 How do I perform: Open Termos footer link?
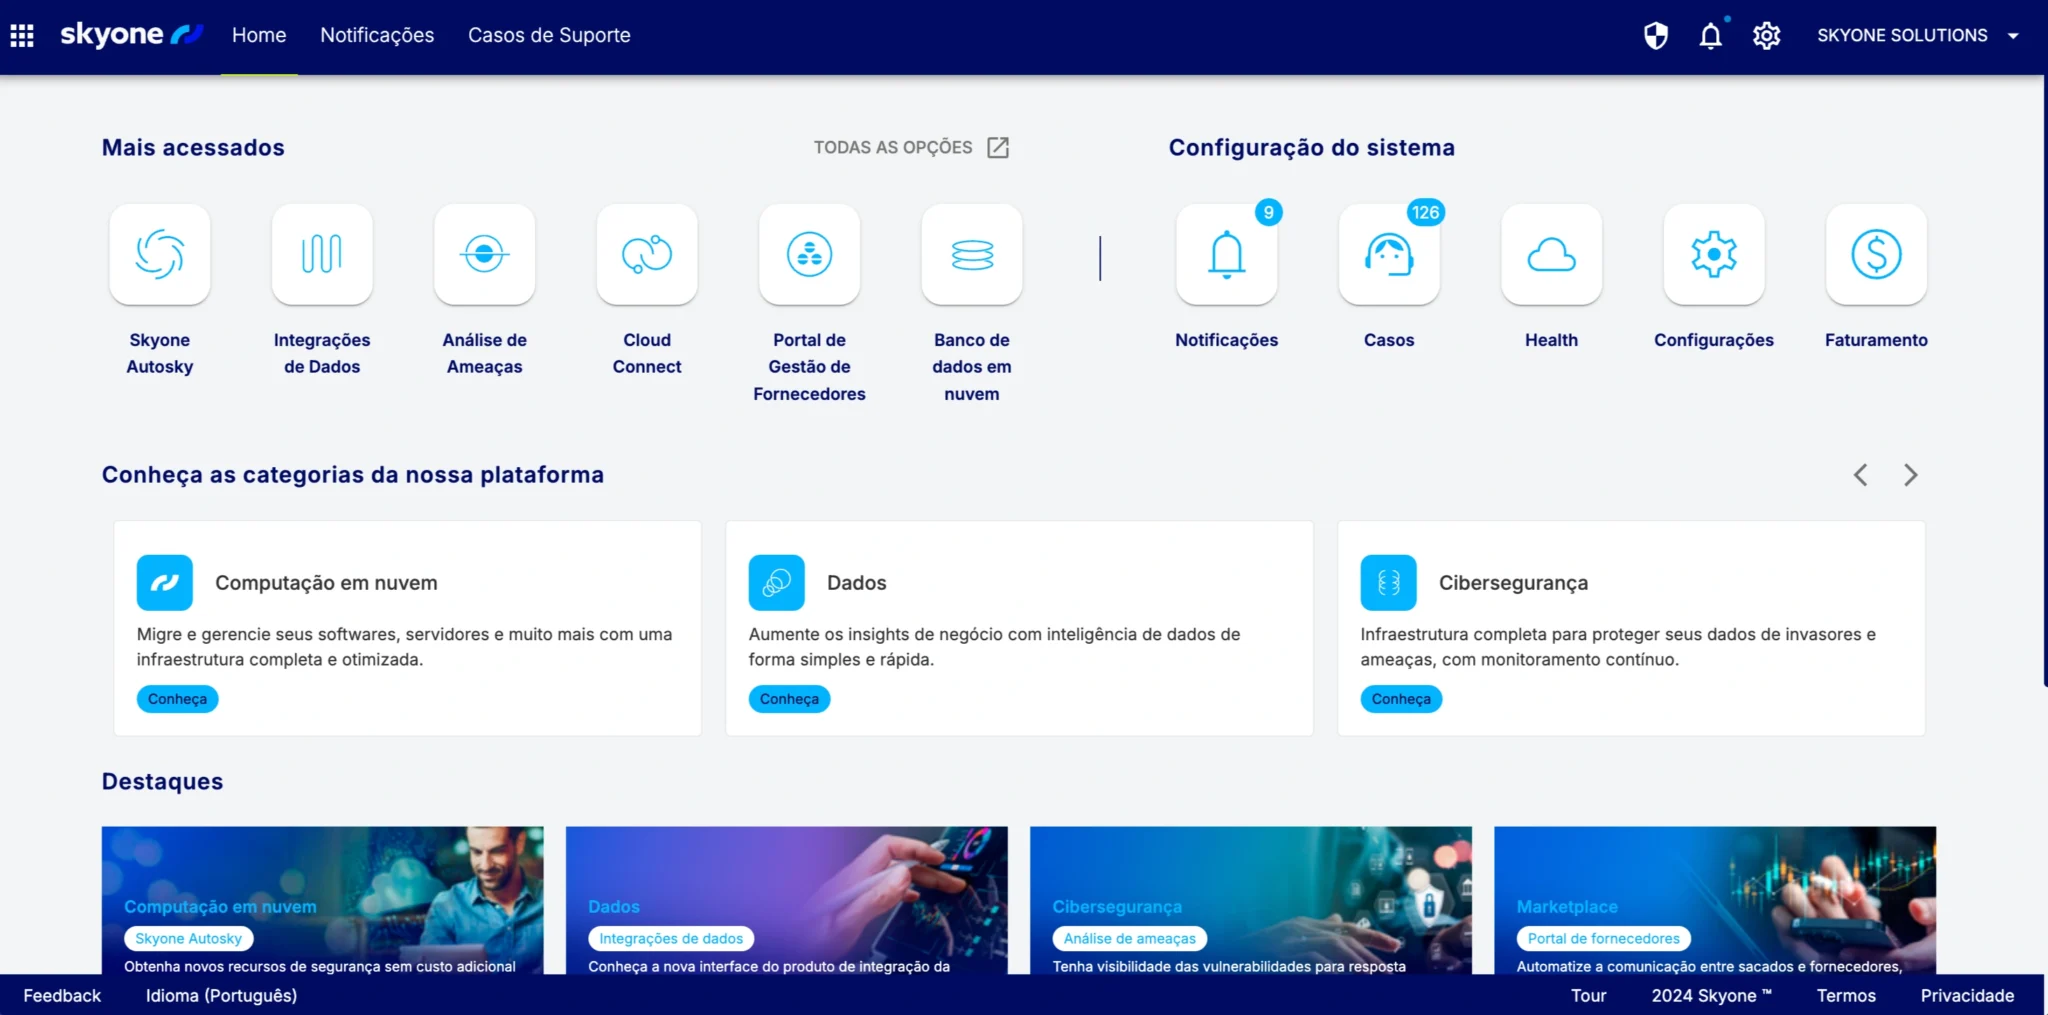[1846, 996]
